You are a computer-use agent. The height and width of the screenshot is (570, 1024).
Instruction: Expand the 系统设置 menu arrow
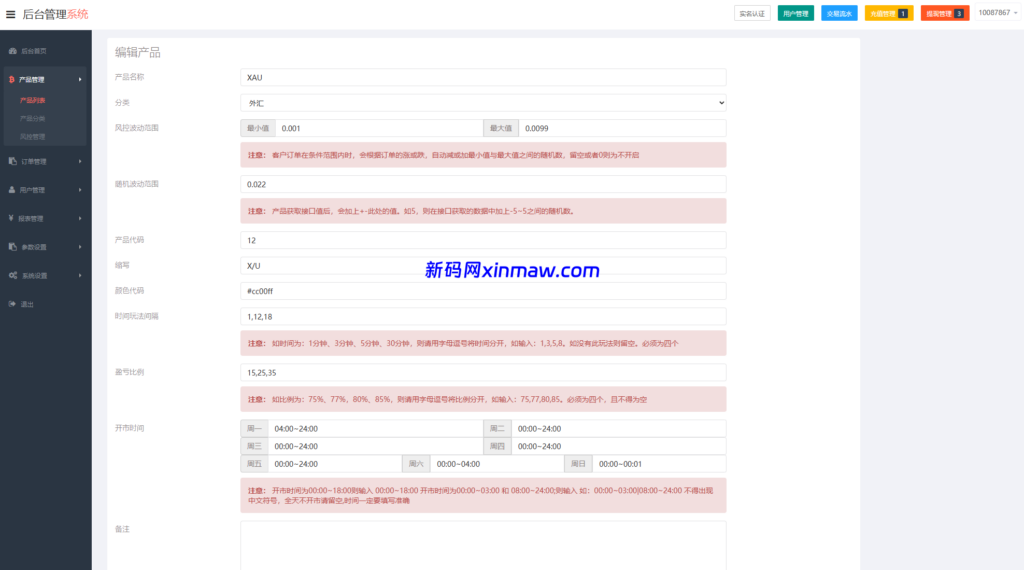pos(80,276)
